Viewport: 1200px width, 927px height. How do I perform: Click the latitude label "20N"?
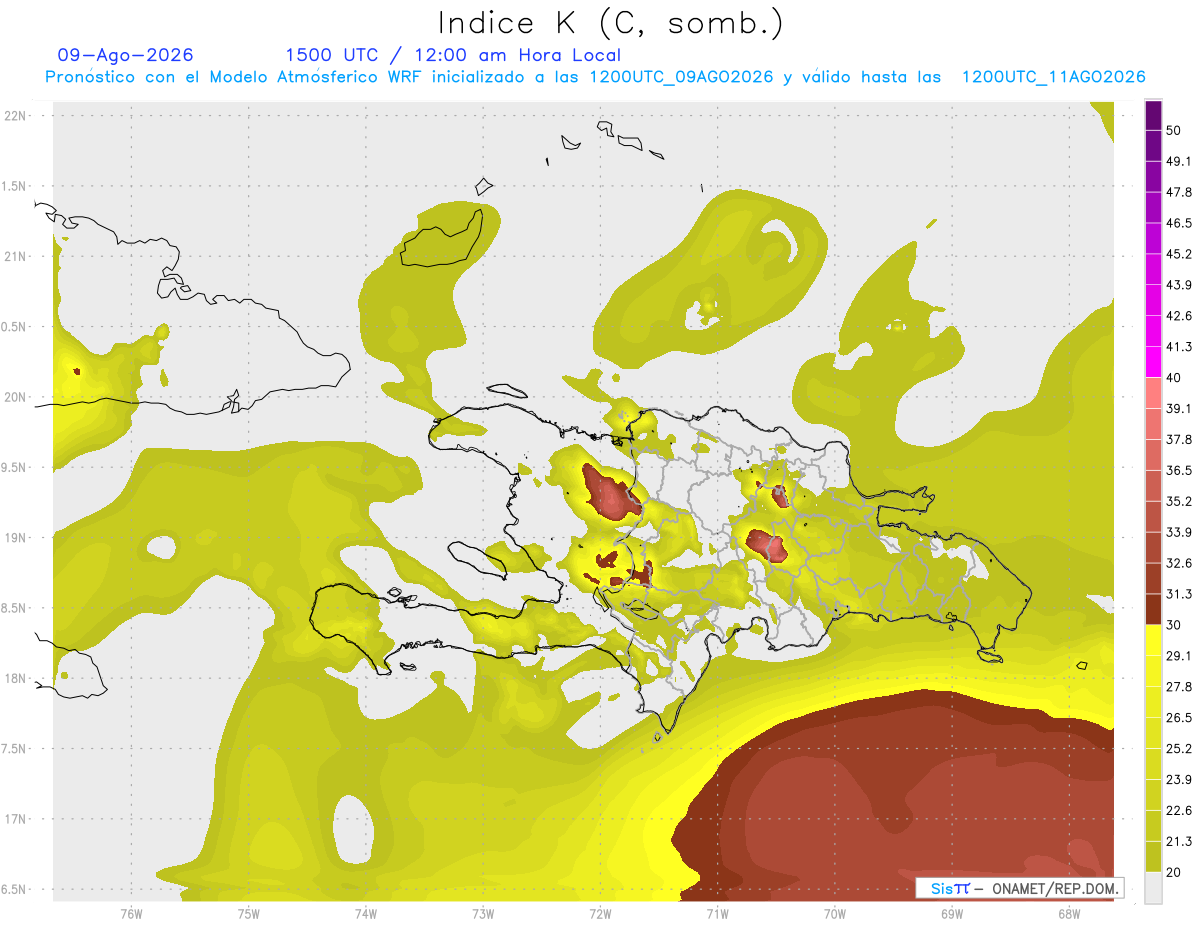pyautogui.click(x=16, y=397)
